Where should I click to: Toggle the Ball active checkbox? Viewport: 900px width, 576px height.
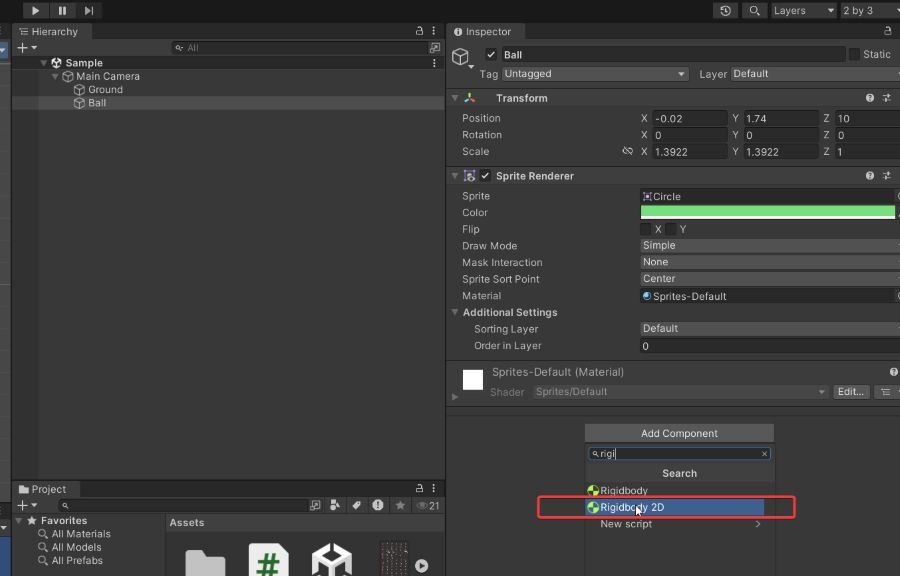pos(491,55)
